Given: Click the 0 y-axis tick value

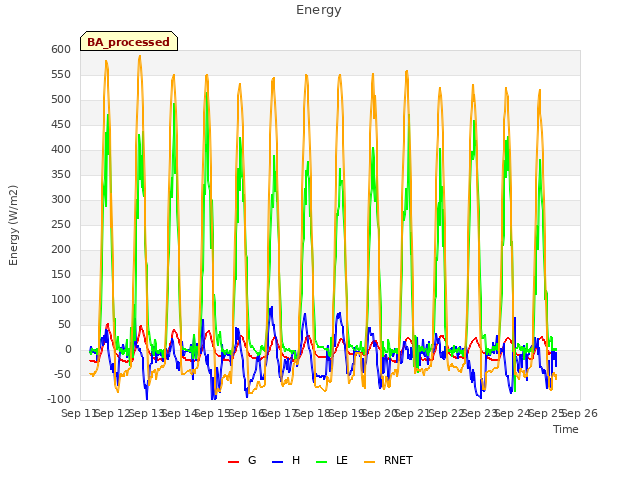Looking at the screenshot, I should tap(68, 349).
